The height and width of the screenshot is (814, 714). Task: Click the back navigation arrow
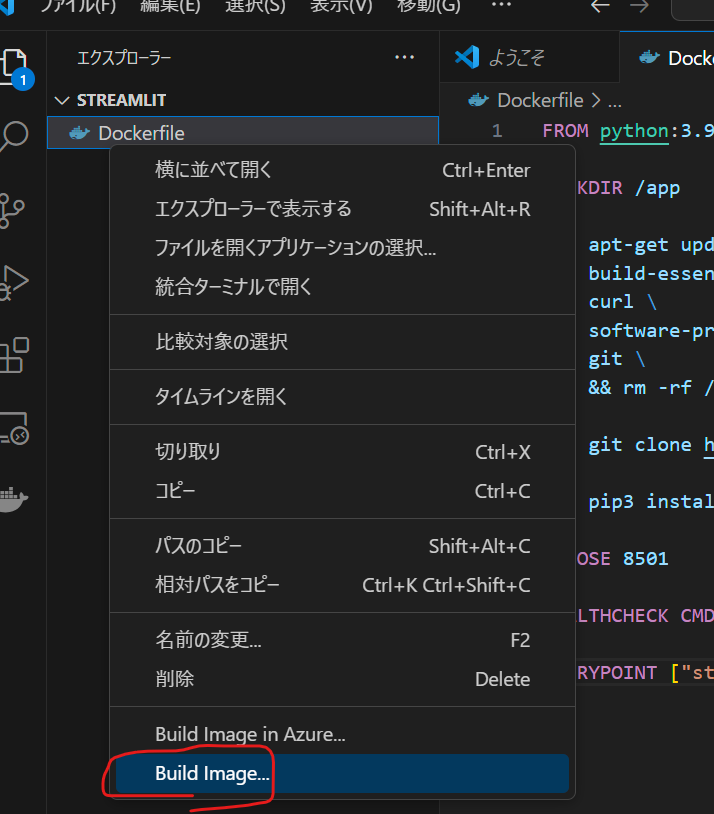pos(599,6)
